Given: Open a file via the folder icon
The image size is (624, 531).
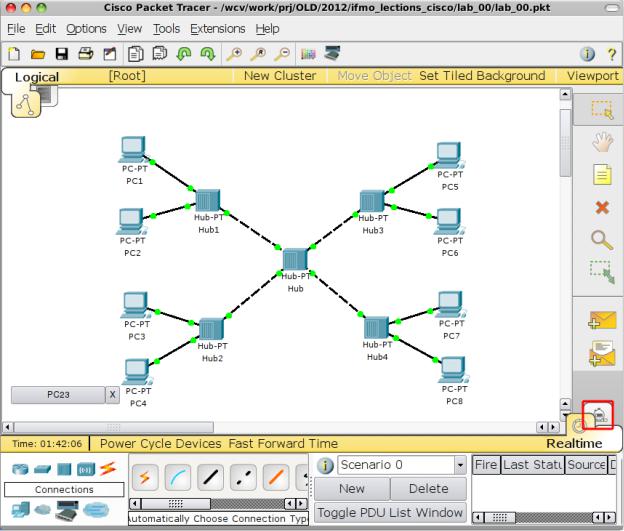Looking at the screenshot, I should coord(38,54).
